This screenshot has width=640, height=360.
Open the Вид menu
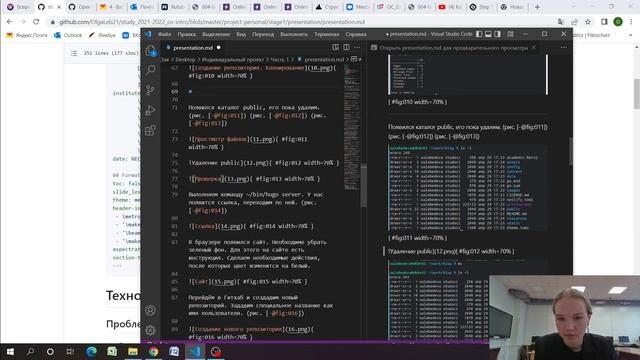(x=241, y=34)
